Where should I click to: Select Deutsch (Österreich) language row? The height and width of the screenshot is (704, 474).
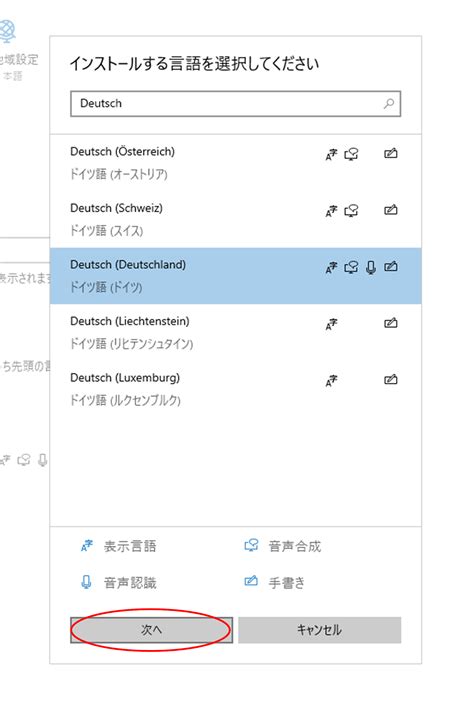[235, 163]
